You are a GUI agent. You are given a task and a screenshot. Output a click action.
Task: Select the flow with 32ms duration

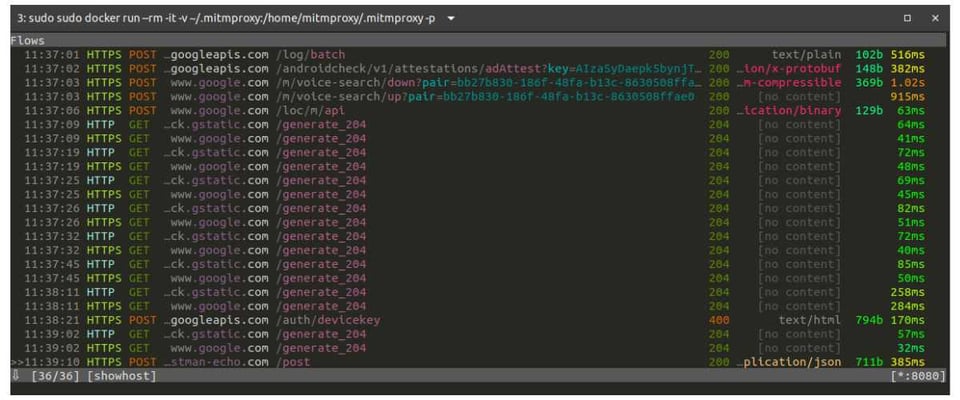tap(479, 348)
